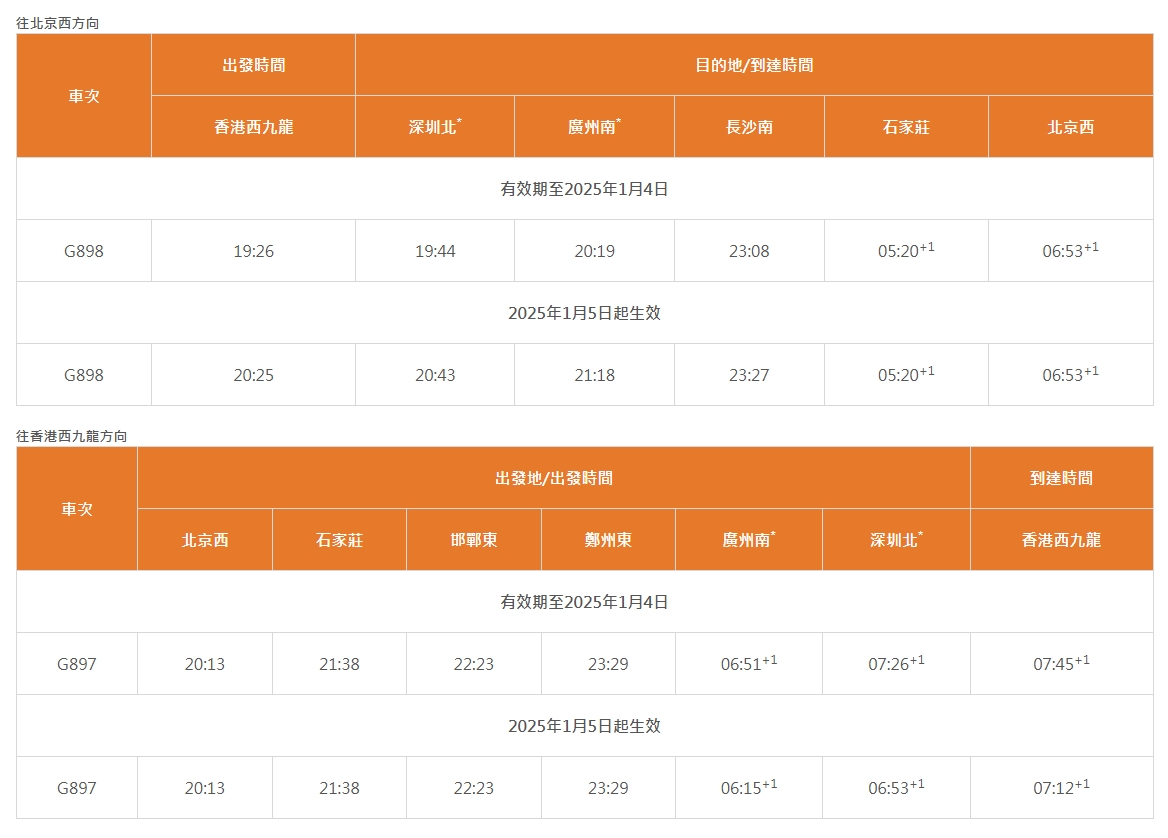Click the 往北京西方向 heading text
This screenshot has height=838, width=1168.
(x=57, y=22)
